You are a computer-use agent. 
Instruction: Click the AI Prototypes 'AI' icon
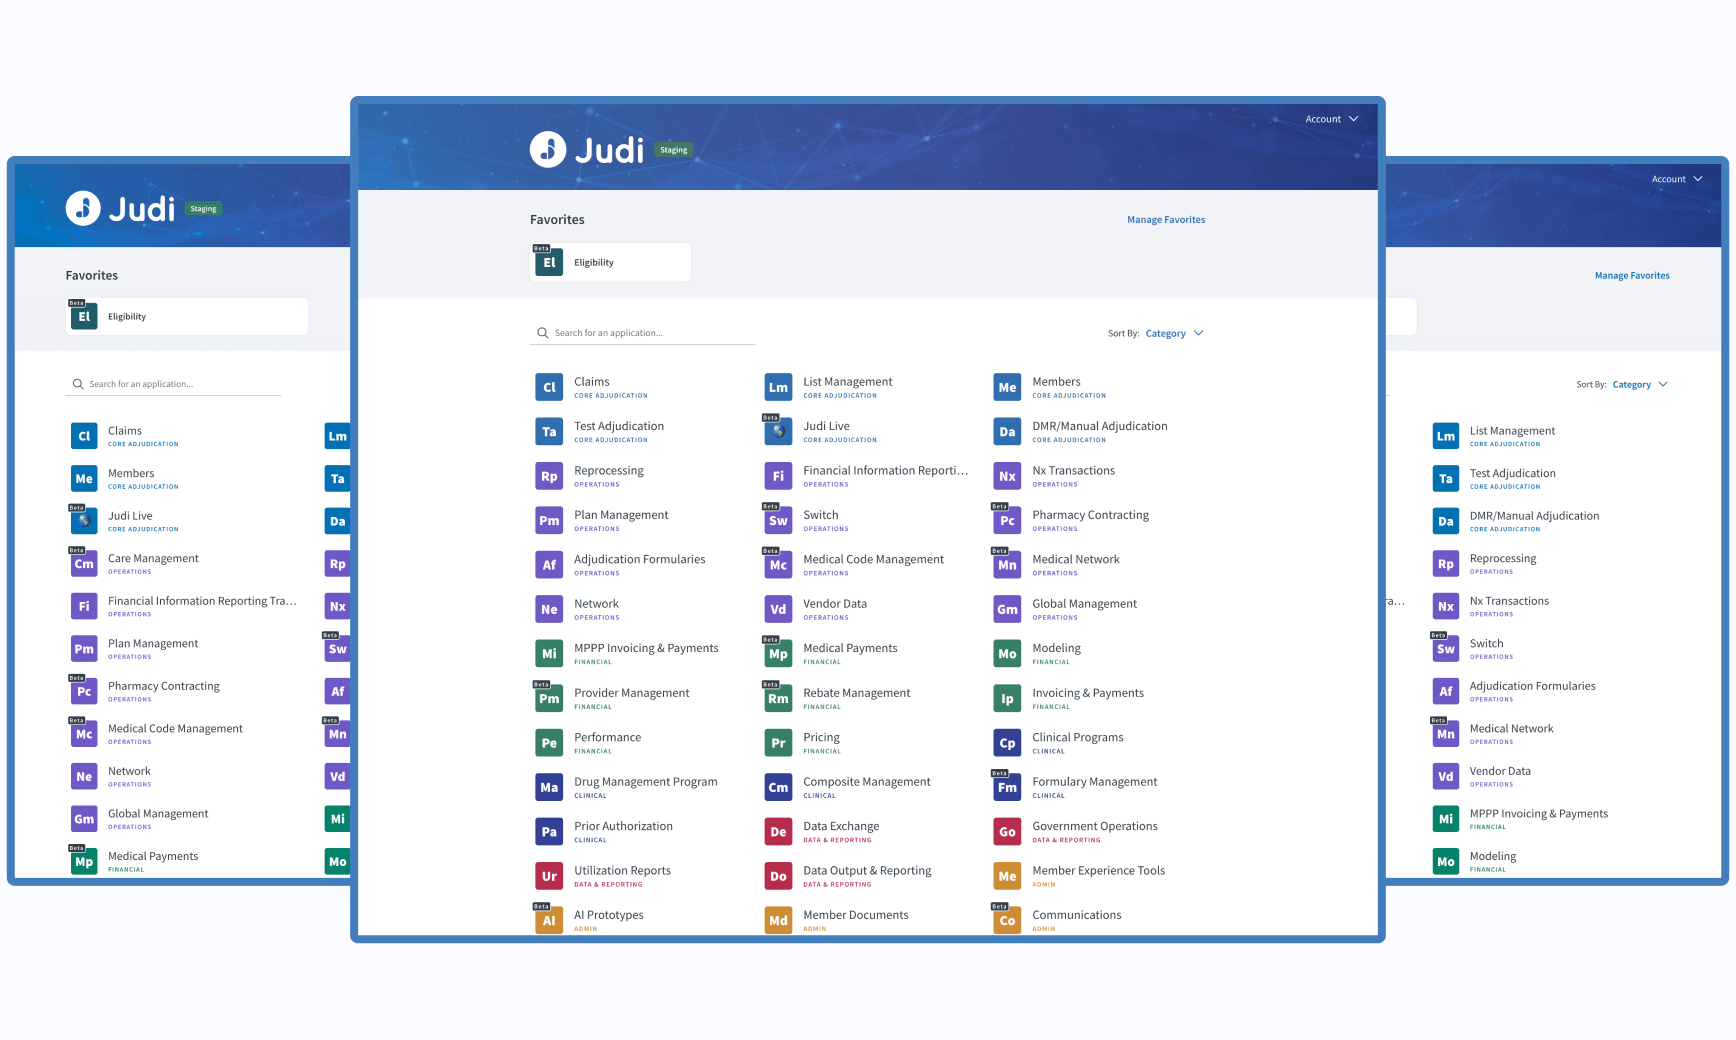click(x=549, y=920)
